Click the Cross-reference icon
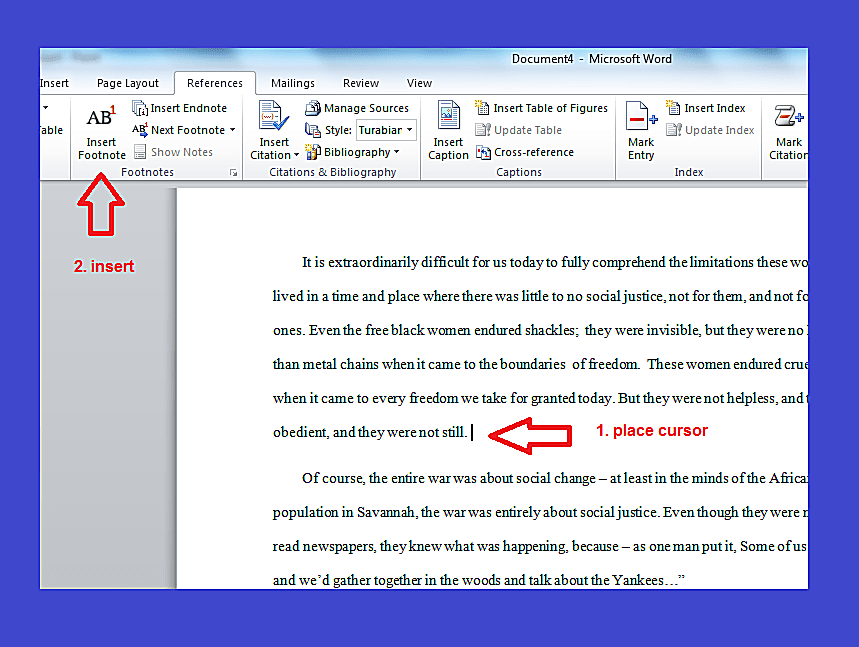The image size is (859, 647). tap(483, 152)
